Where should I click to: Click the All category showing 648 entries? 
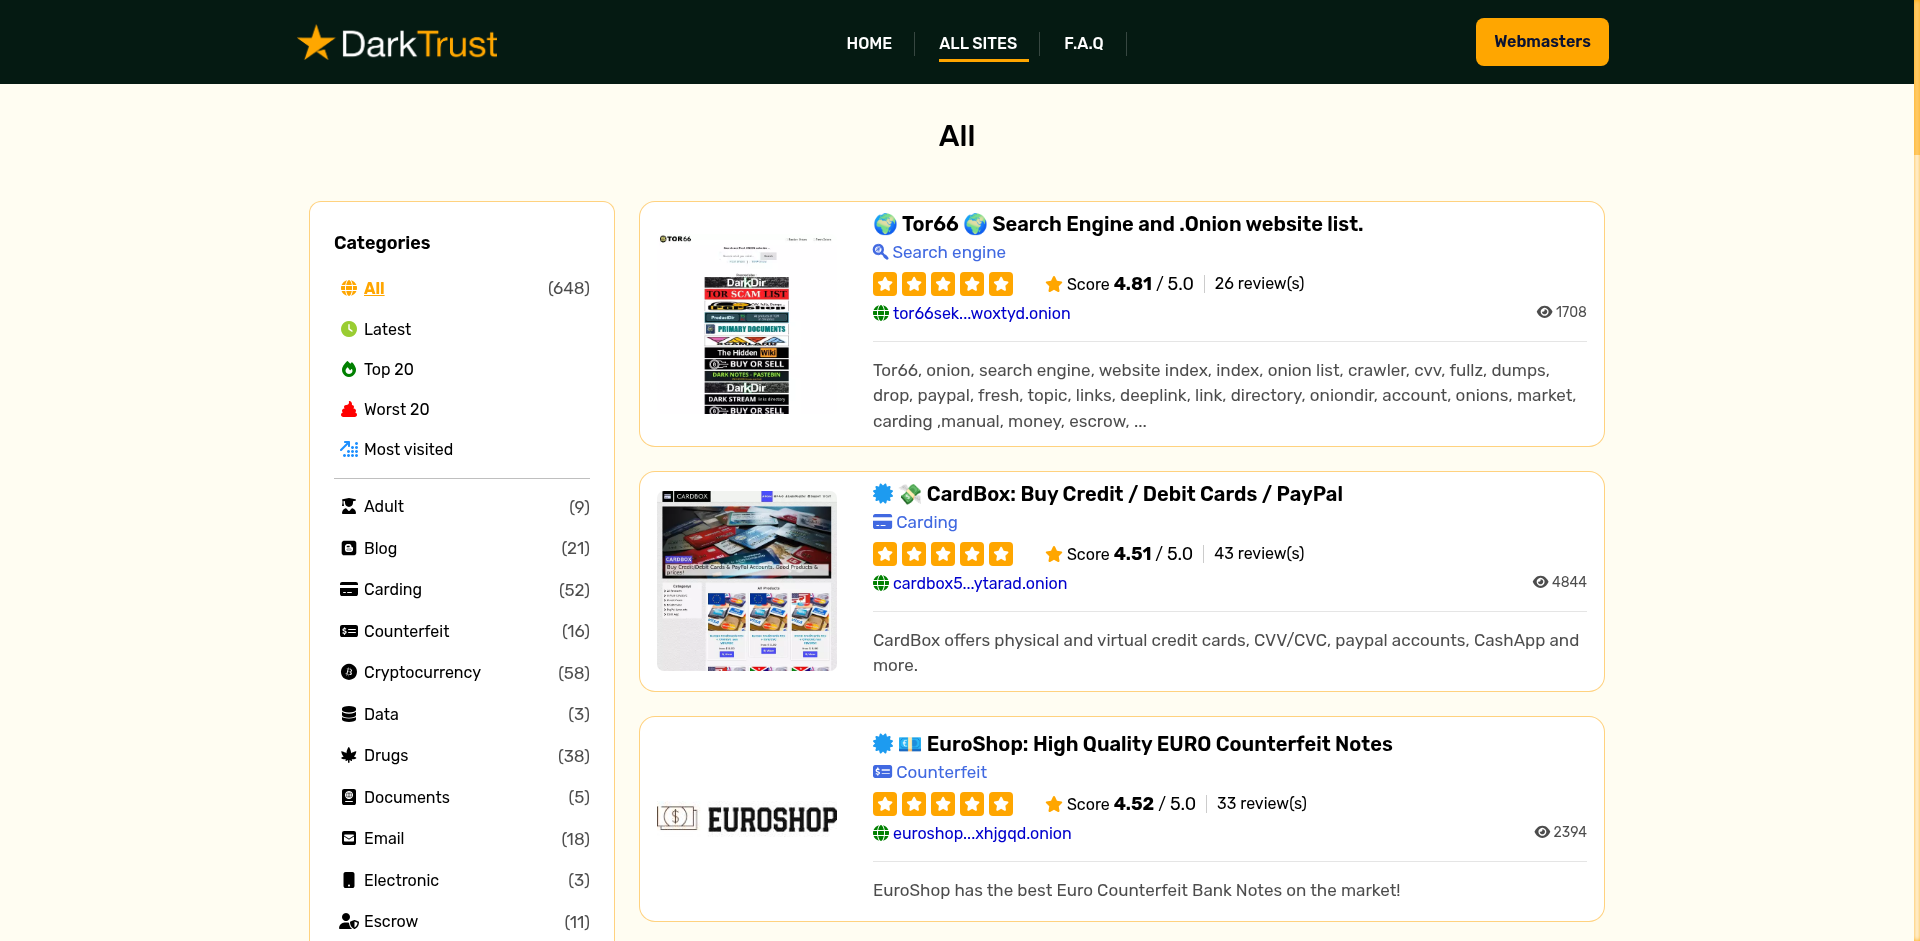374,288
